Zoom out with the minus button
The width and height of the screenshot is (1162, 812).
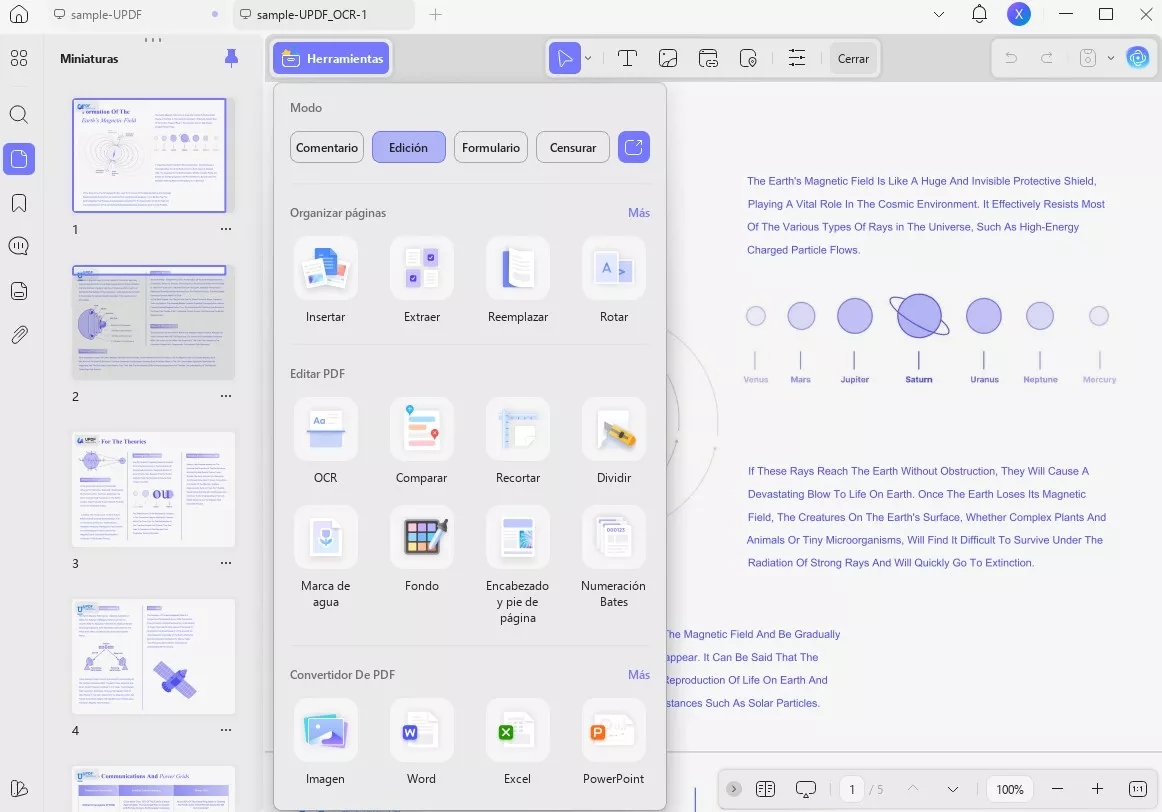[1058, 789]
